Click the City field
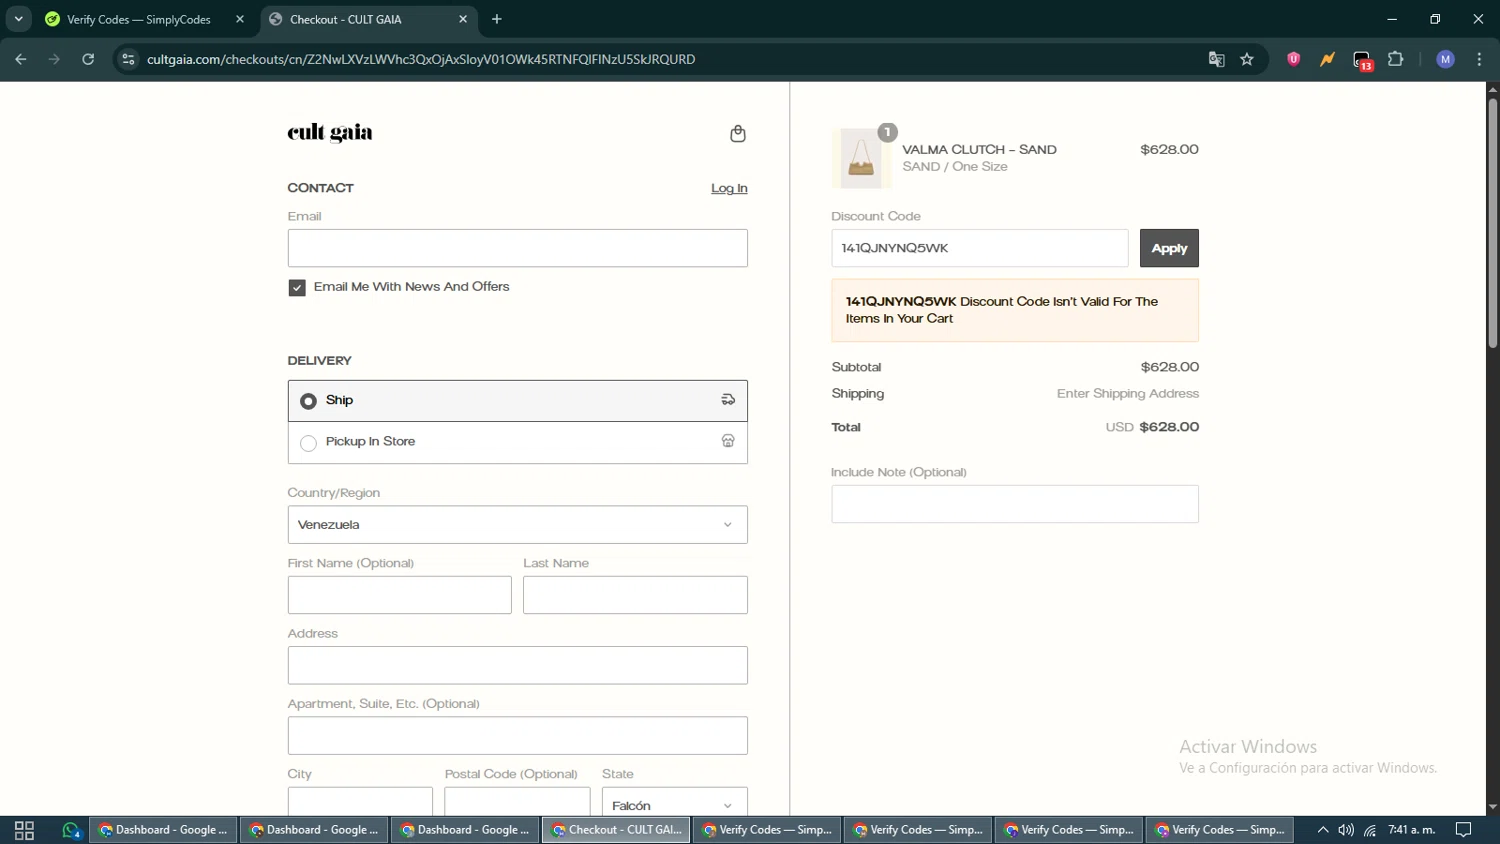Screen dimensions: 1500x844 pyautogui.click(x=360, y=802)
